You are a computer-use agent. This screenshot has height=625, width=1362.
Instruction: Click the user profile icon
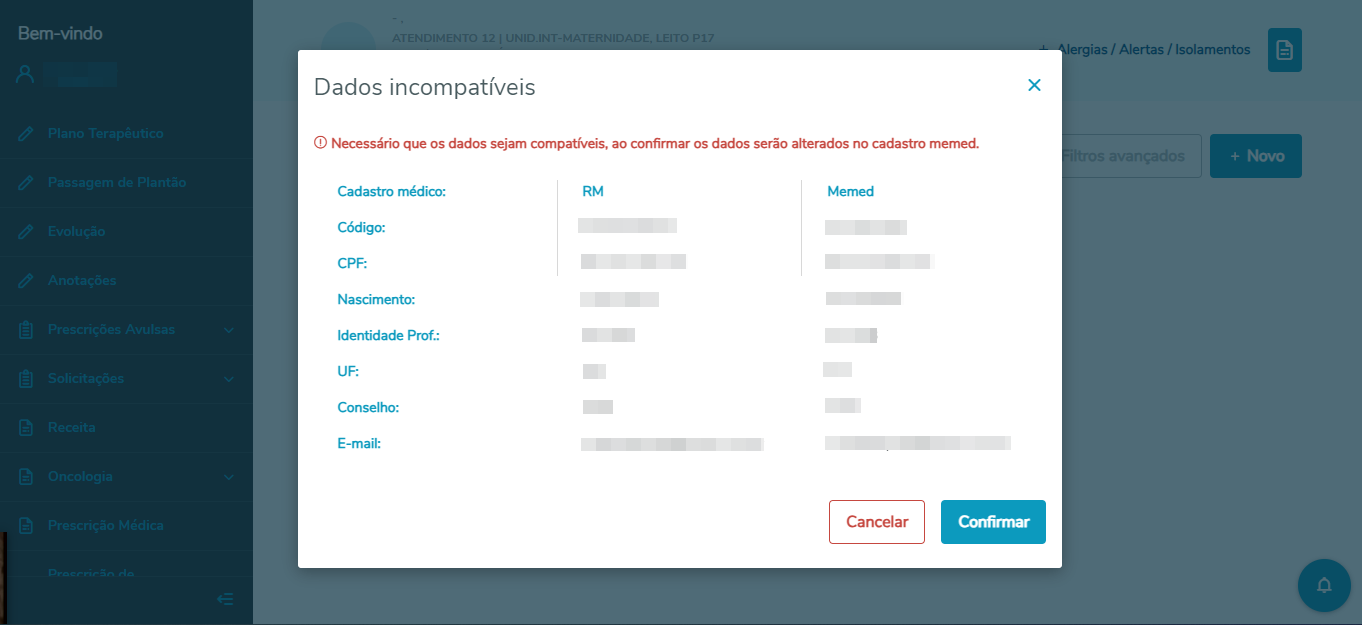[x=26, y=74]
